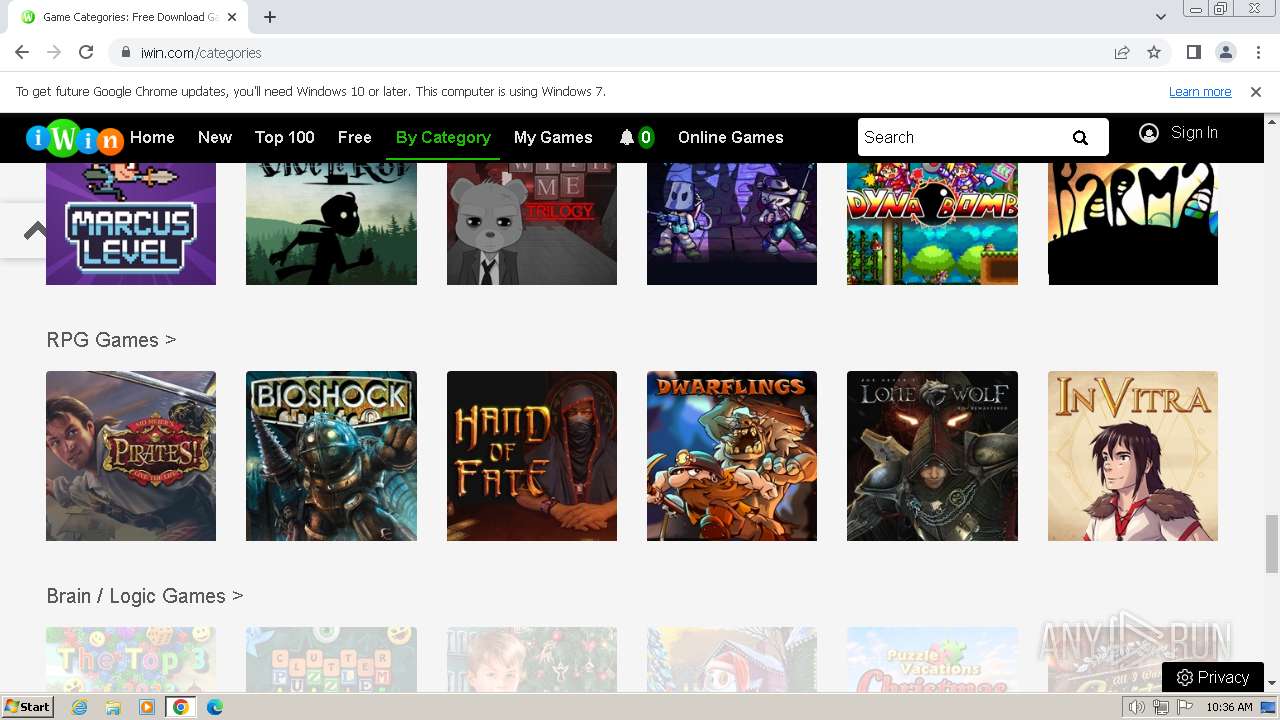The image size is (1280, 720).
Task: Click the Sign In link
Action: click(x=1194, y=133)
